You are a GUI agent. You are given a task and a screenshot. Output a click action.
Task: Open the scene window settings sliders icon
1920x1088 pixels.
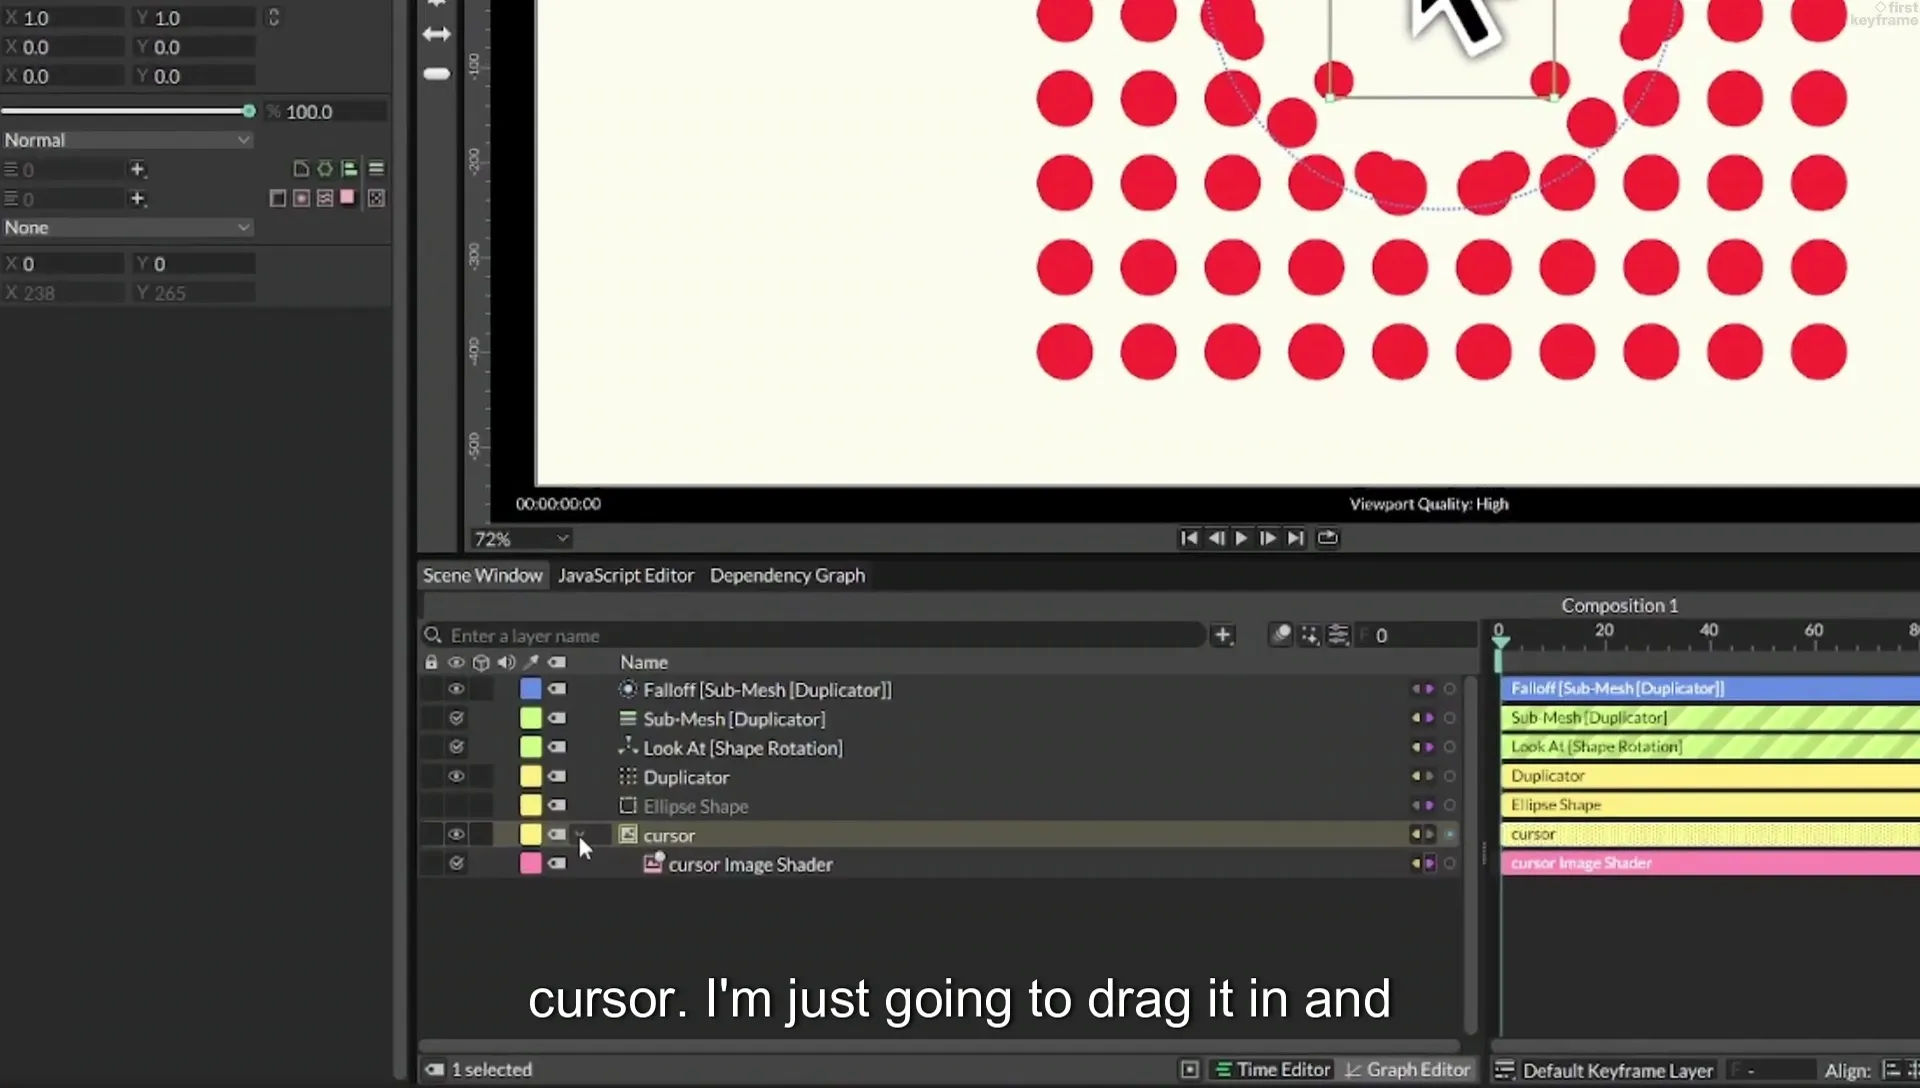coord(1339,635)
